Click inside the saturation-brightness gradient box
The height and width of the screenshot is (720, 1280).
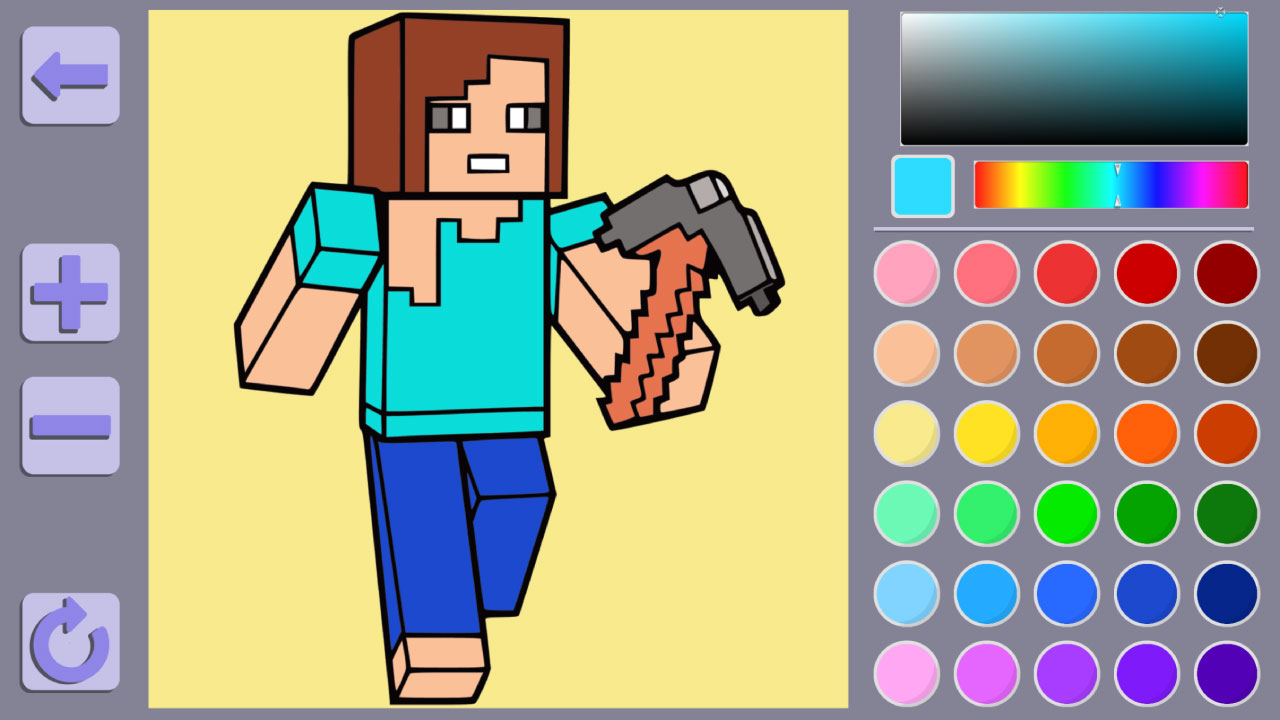[x=1073, y=79]
